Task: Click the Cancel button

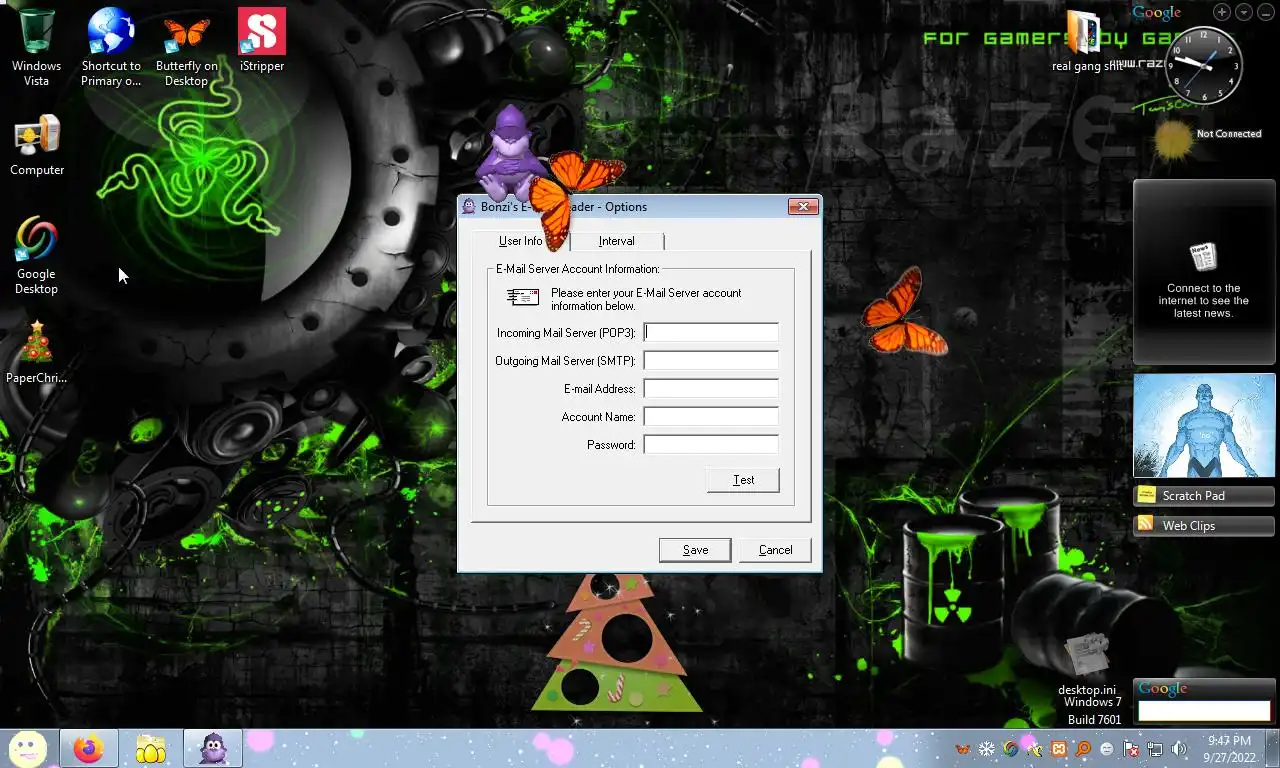Action: 775,550
